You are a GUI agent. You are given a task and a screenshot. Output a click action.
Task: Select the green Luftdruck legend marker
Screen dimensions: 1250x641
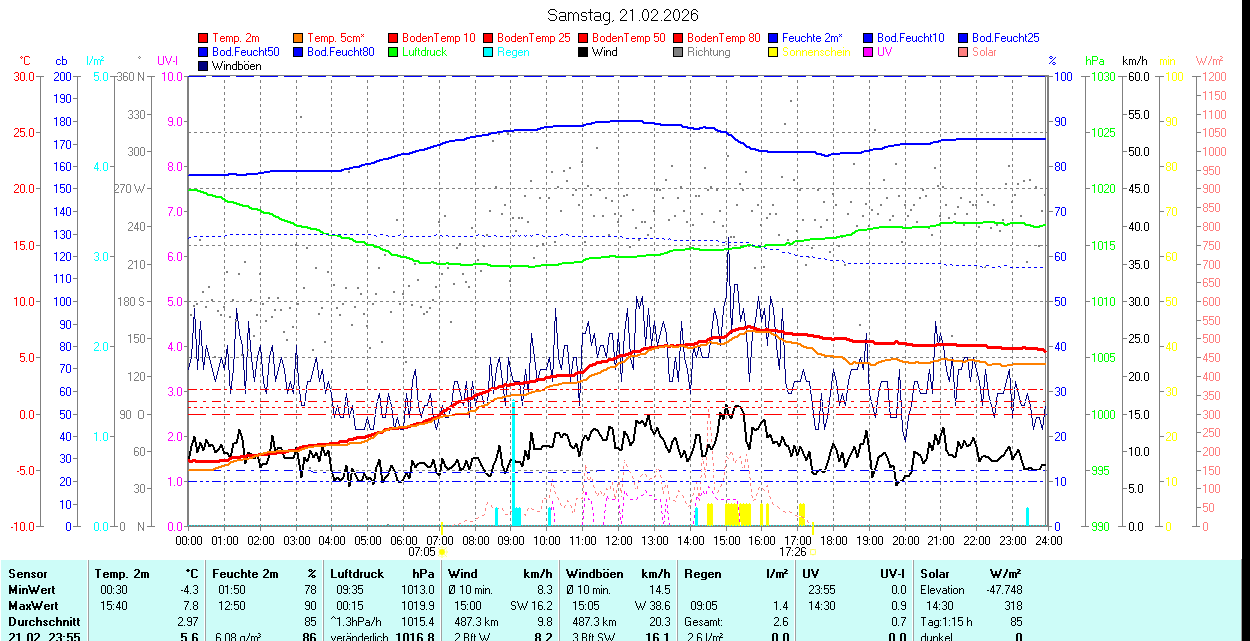394,52
